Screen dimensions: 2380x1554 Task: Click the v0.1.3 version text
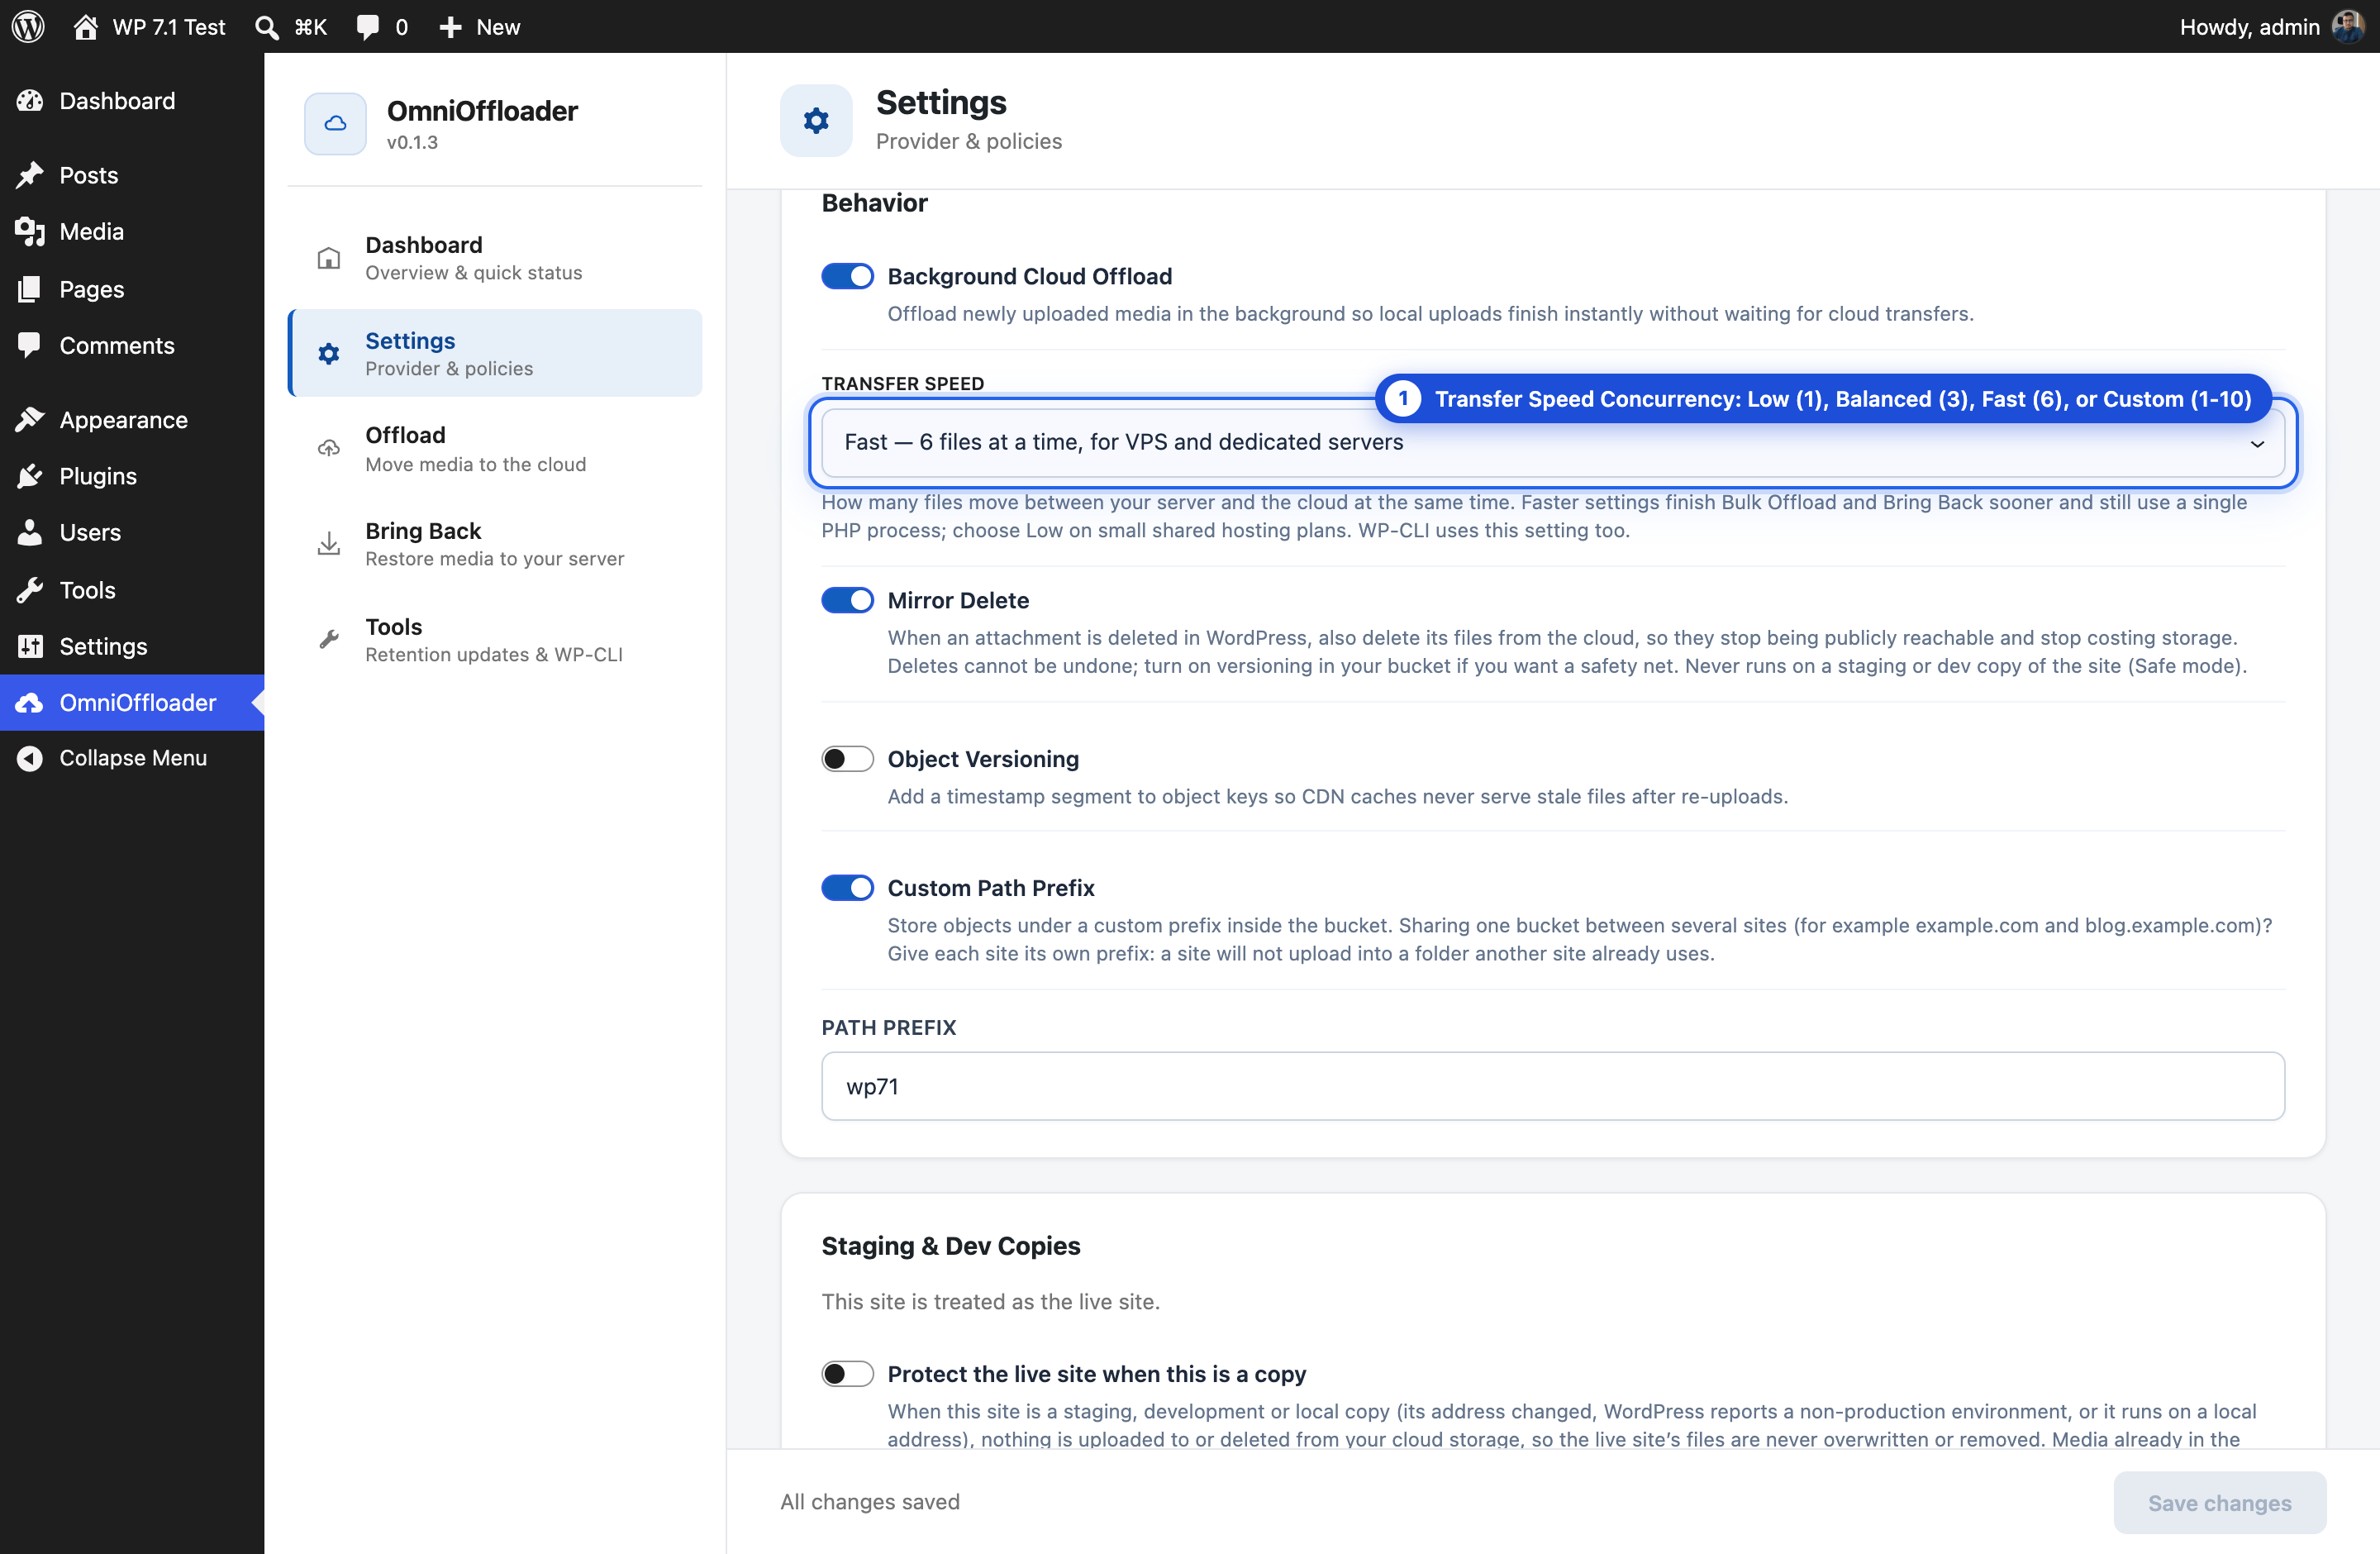412,143
